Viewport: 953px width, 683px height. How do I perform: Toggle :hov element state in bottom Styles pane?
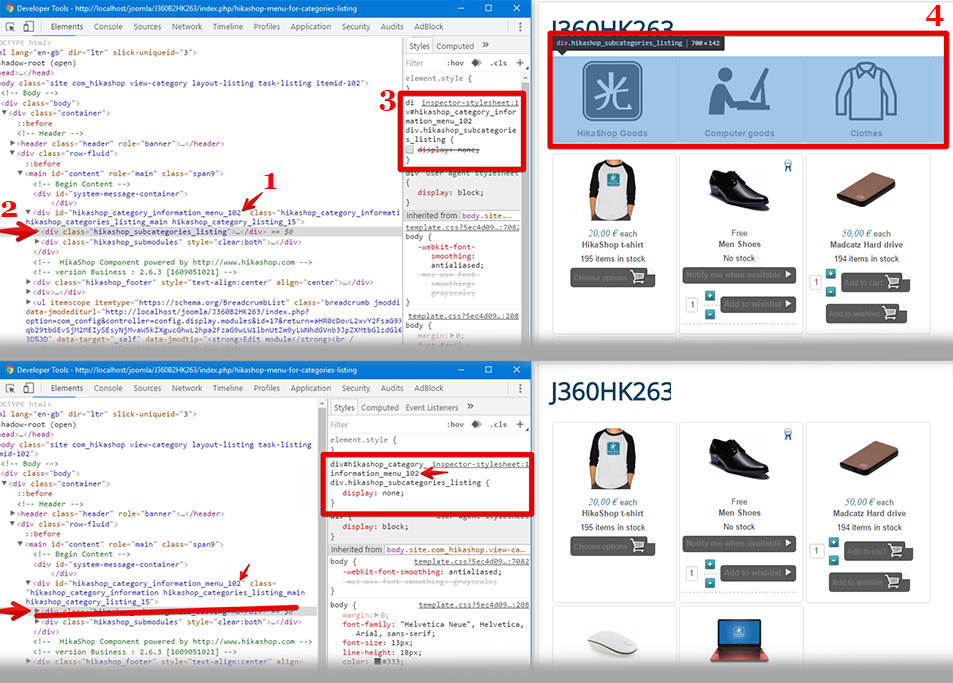pyautogui.click(x=455, y=425)
